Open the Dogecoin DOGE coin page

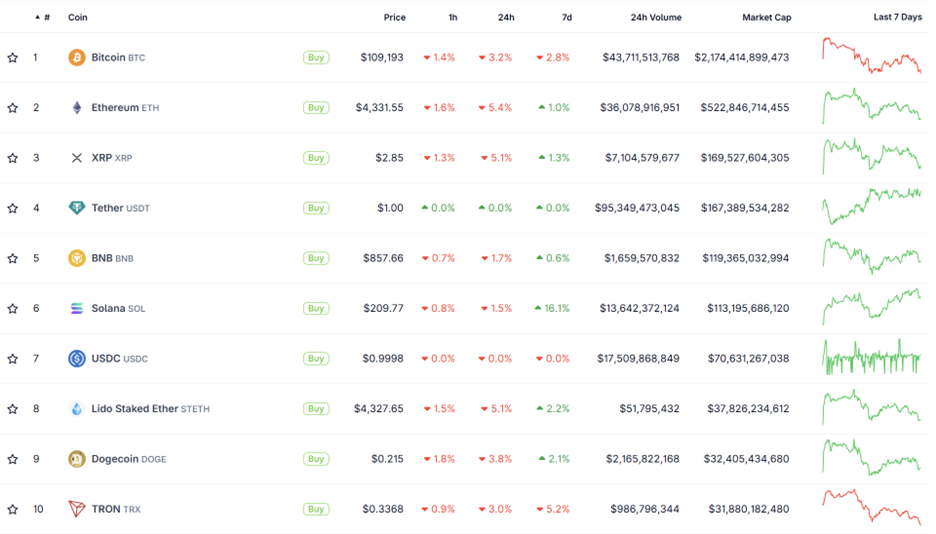tap(129, 459)
